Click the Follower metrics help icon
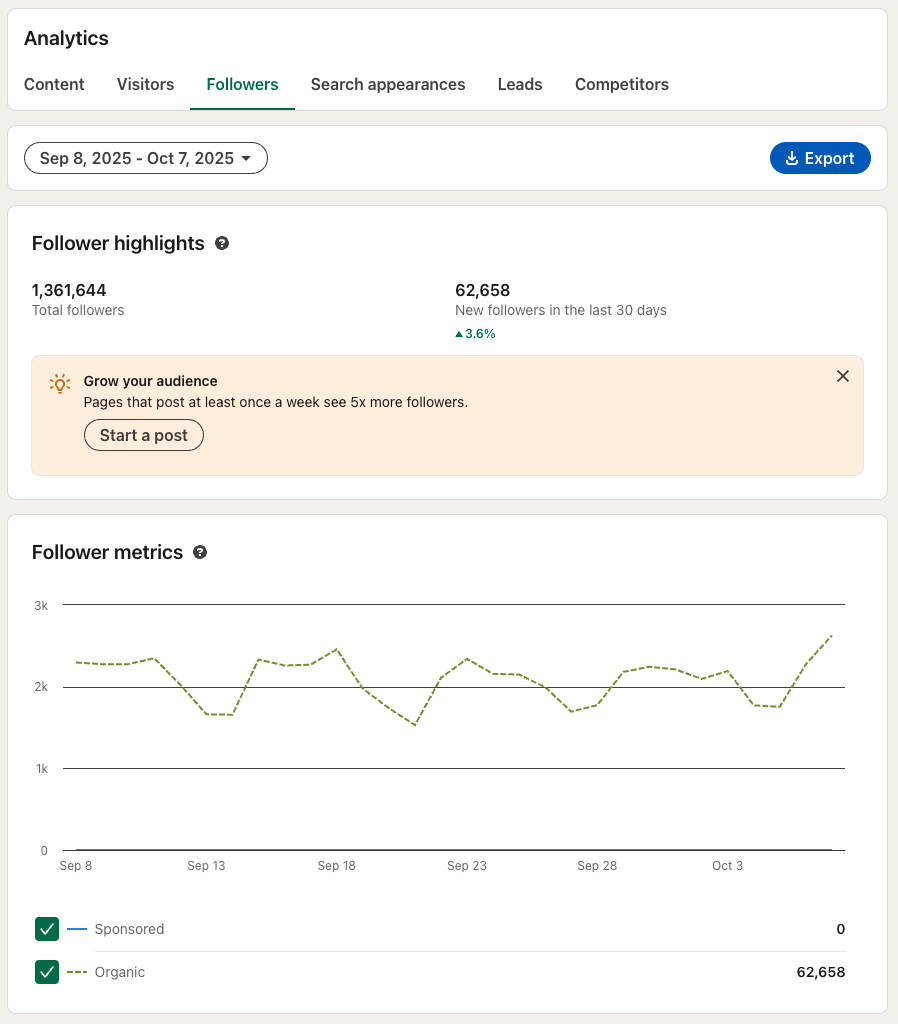 (x=200, y=552)
